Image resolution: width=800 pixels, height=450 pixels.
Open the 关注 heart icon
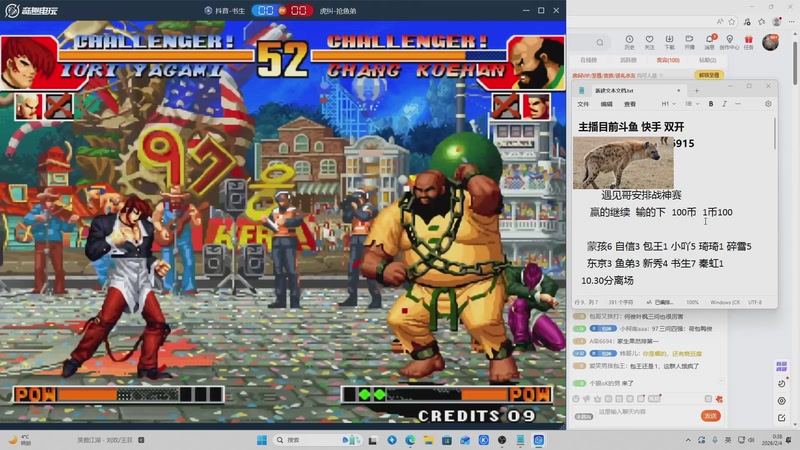click(x=649, y=42)
